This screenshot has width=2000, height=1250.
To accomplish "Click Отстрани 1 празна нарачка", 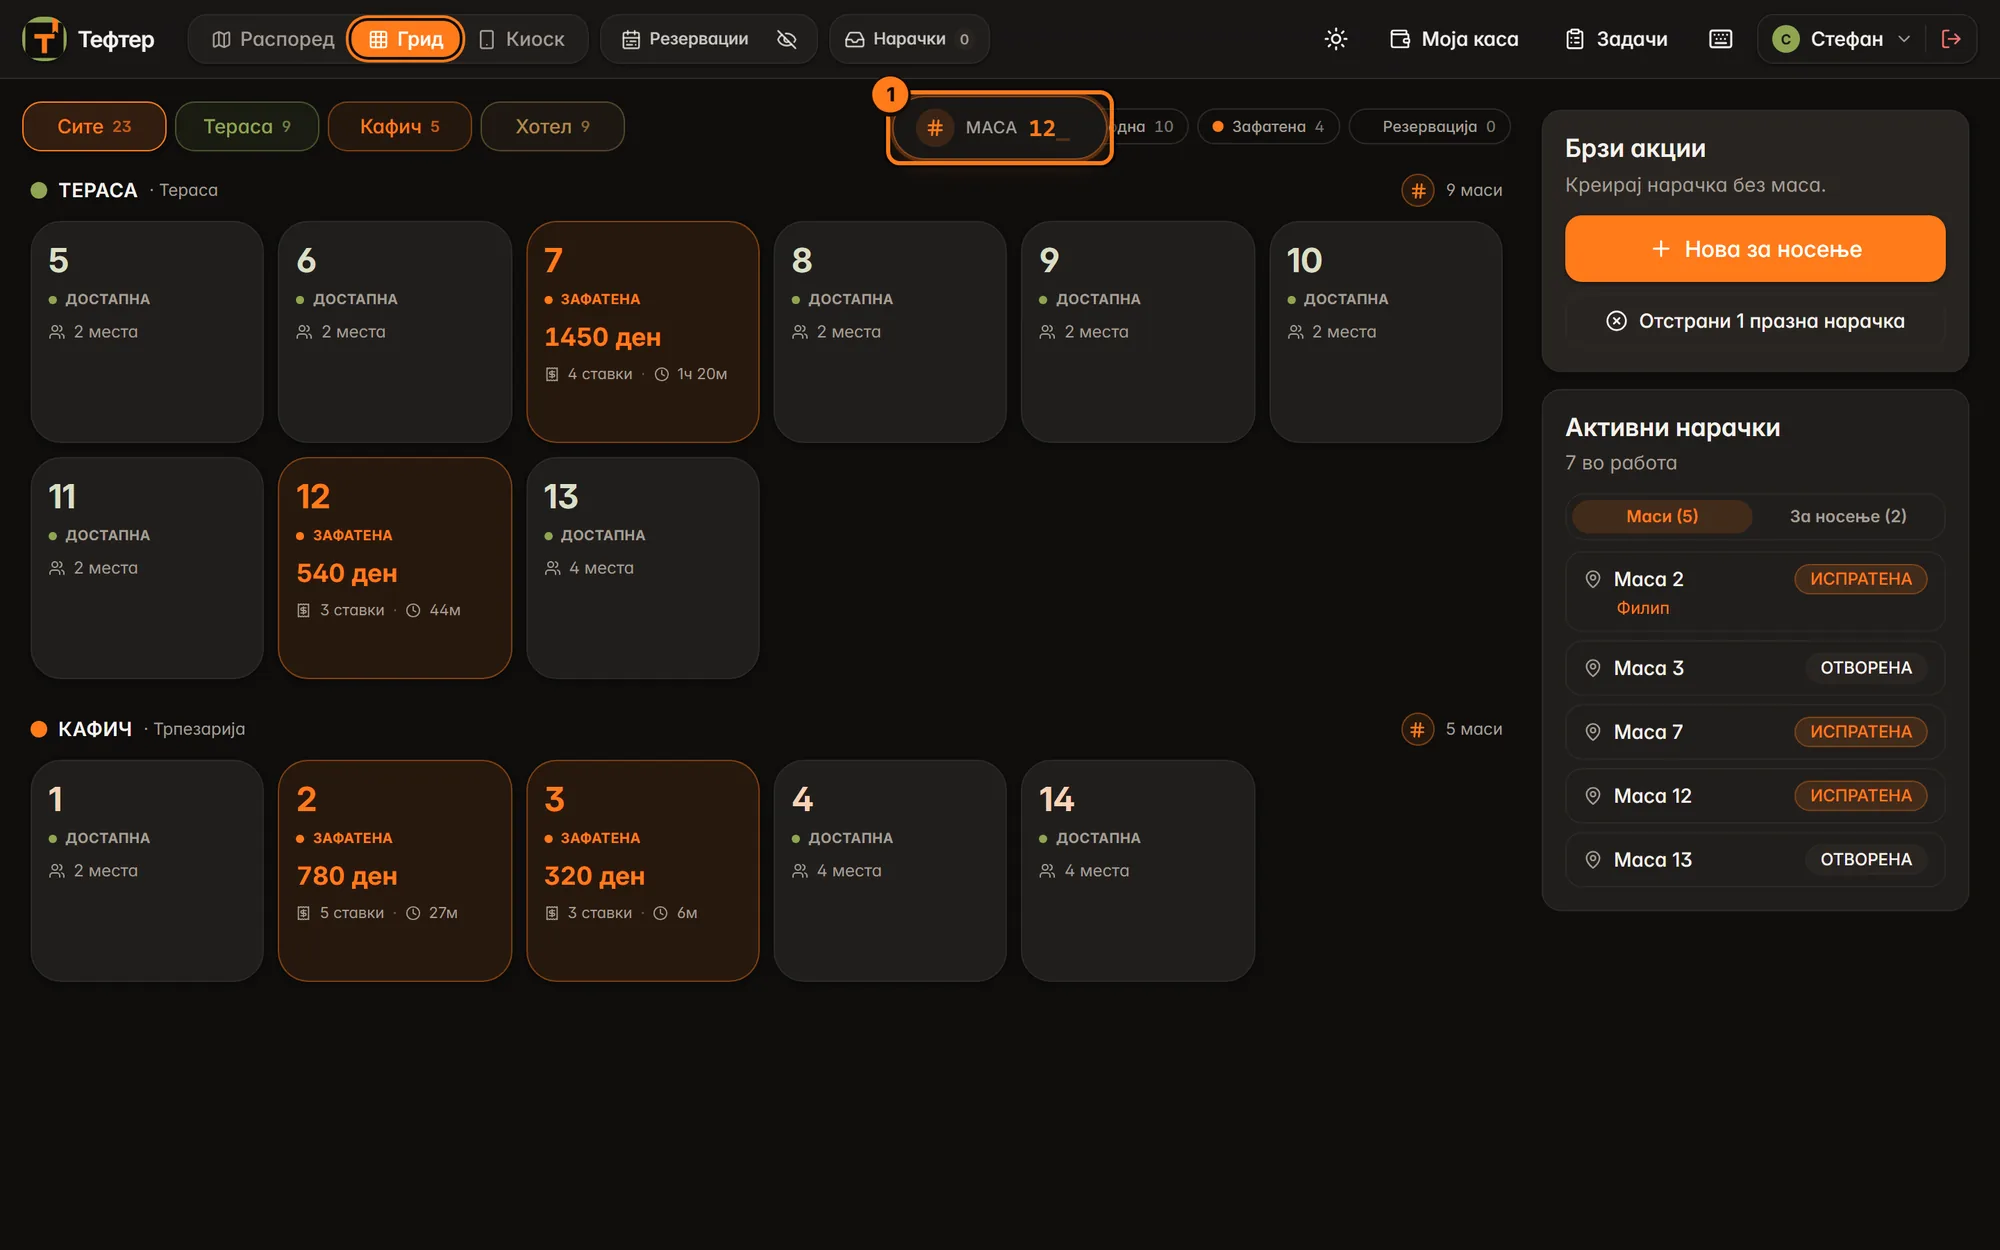I will pyautogui.click(x=1755, y=321).
